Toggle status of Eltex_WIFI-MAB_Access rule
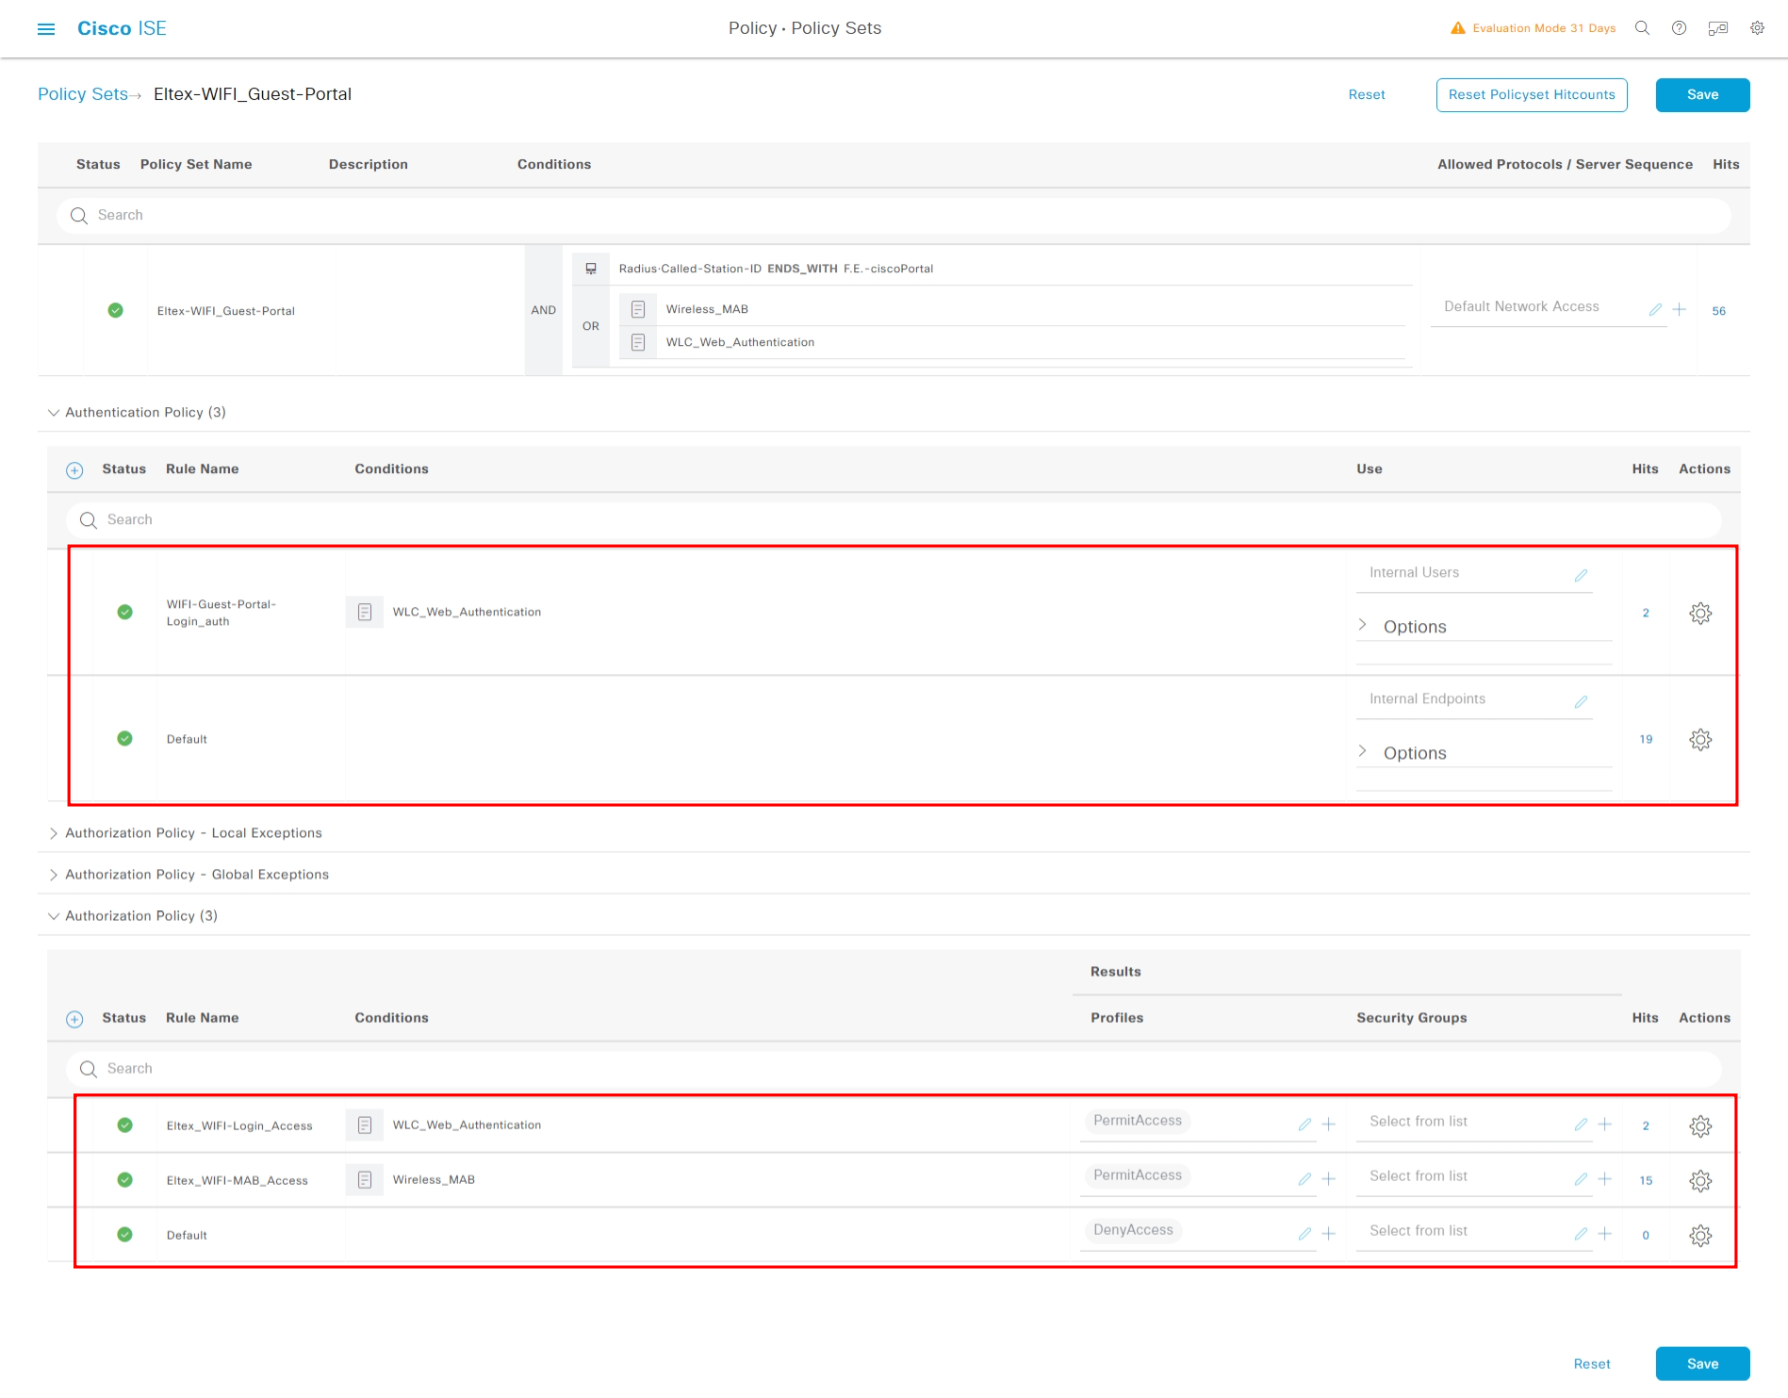Screen dimensions: 1788x1398 125,1180
